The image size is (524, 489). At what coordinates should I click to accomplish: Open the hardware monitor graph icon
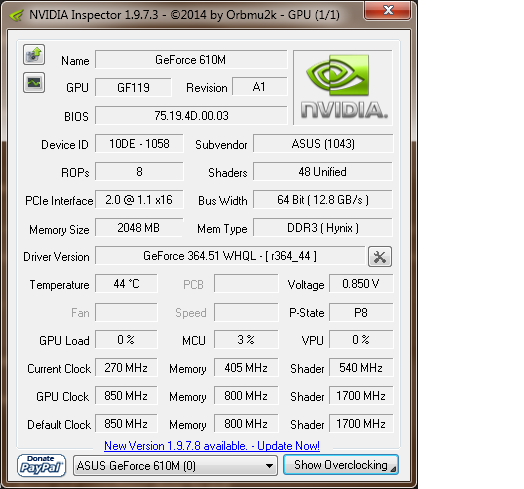(x=34, y=83)
